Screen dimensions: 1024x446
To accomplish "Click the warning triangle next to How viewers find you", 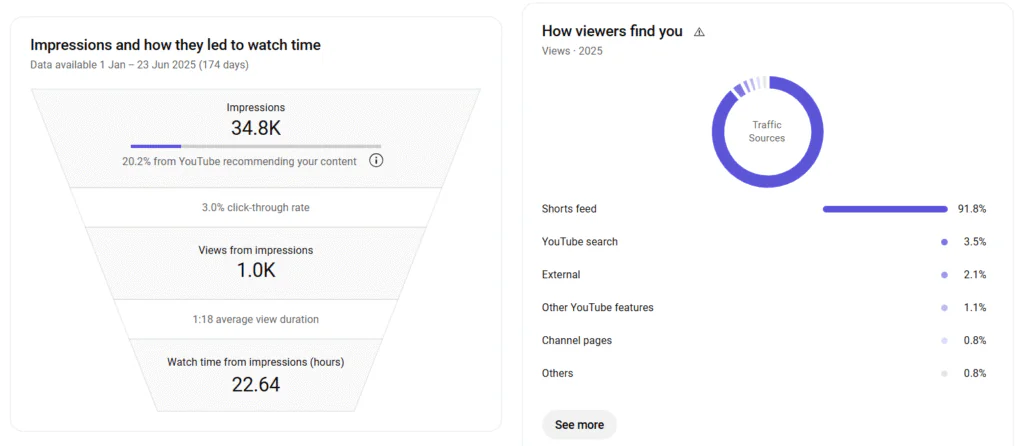I will tap(699, 32).
